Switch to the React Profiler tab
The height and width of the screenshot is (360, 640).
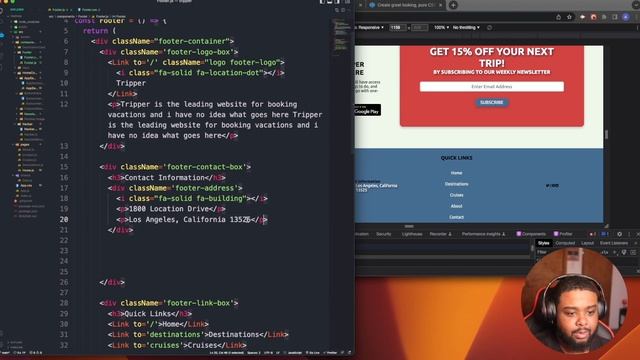[x=563, y=234]
